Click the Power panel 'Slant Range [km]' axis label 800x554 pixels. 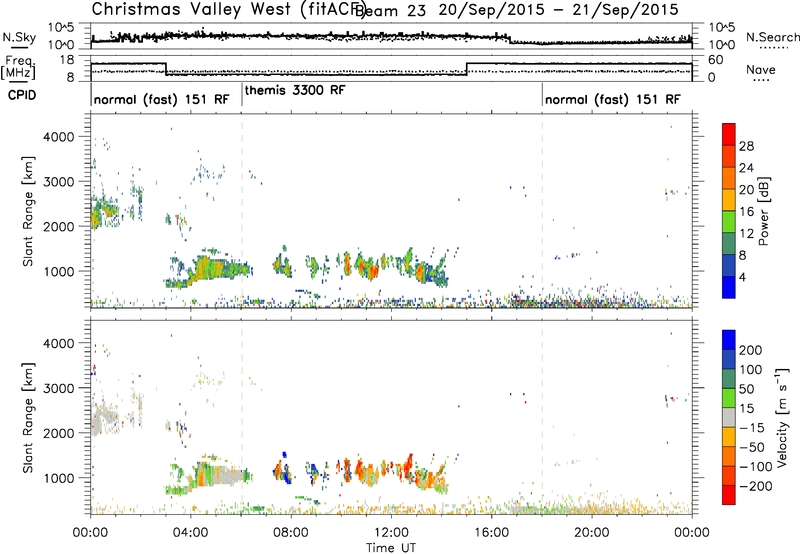point(28,211)
